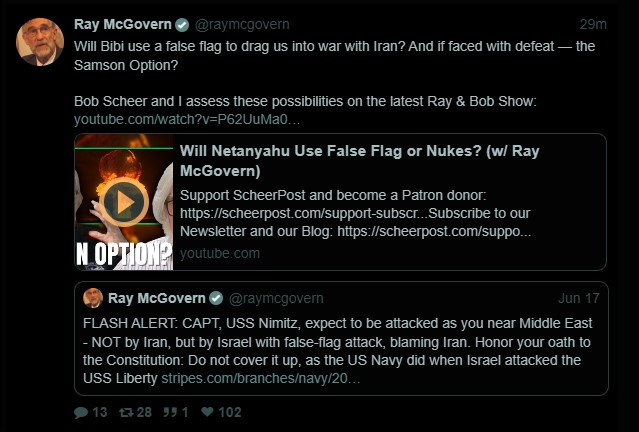Screen dimensions: 639x432
Task: Open the youtube.com/watch?v=P62UuMa0 link
Action: (187, 119)
